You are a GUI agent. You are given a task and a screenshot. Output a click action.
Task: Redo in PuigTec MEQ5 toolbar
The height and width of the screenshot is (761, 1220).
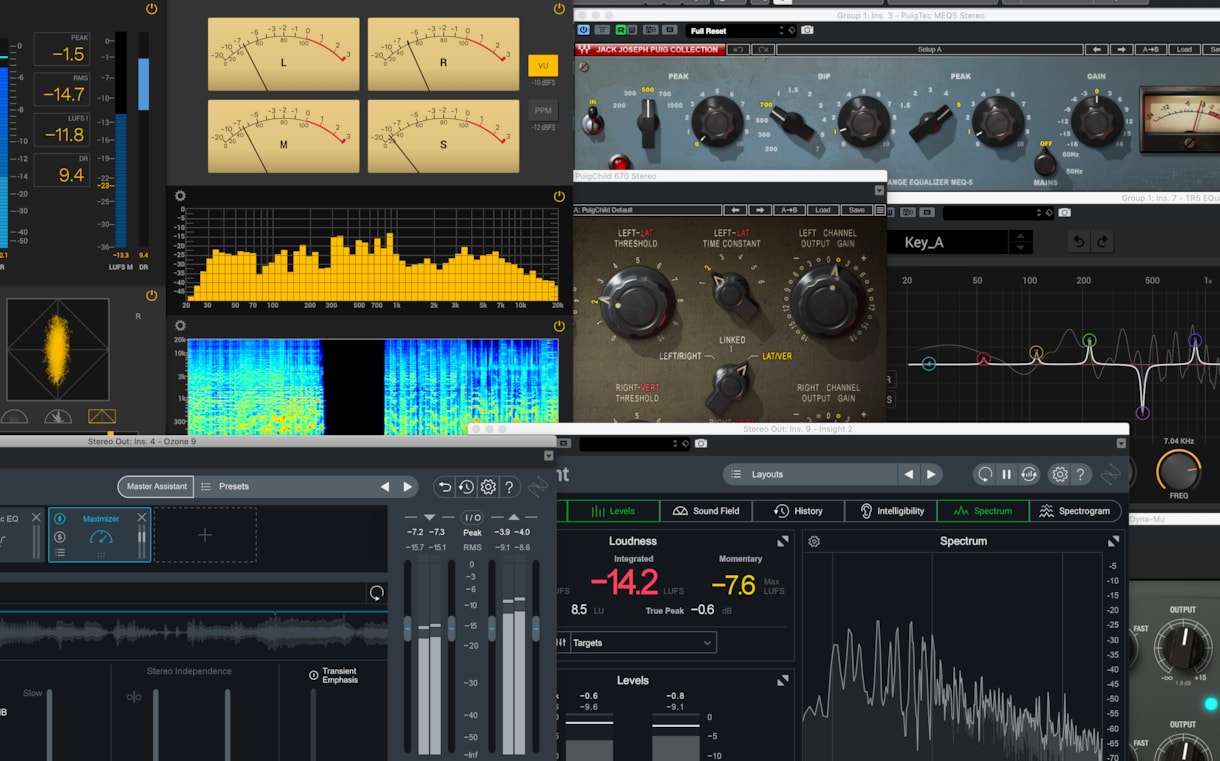(x=764, y=49)
